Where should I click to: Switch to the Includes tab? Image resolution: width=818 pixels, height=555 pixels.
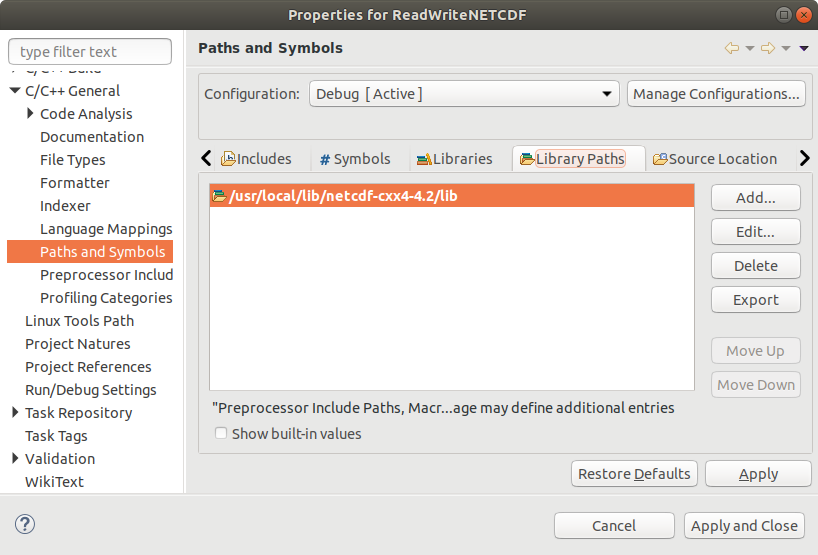256,159
